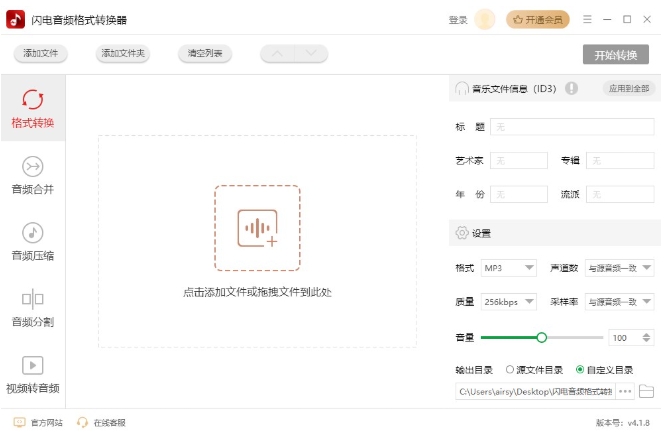Open the 音频分割 audio split tool
The height and width of the screenshot is (440, 669).
[33, 307]
